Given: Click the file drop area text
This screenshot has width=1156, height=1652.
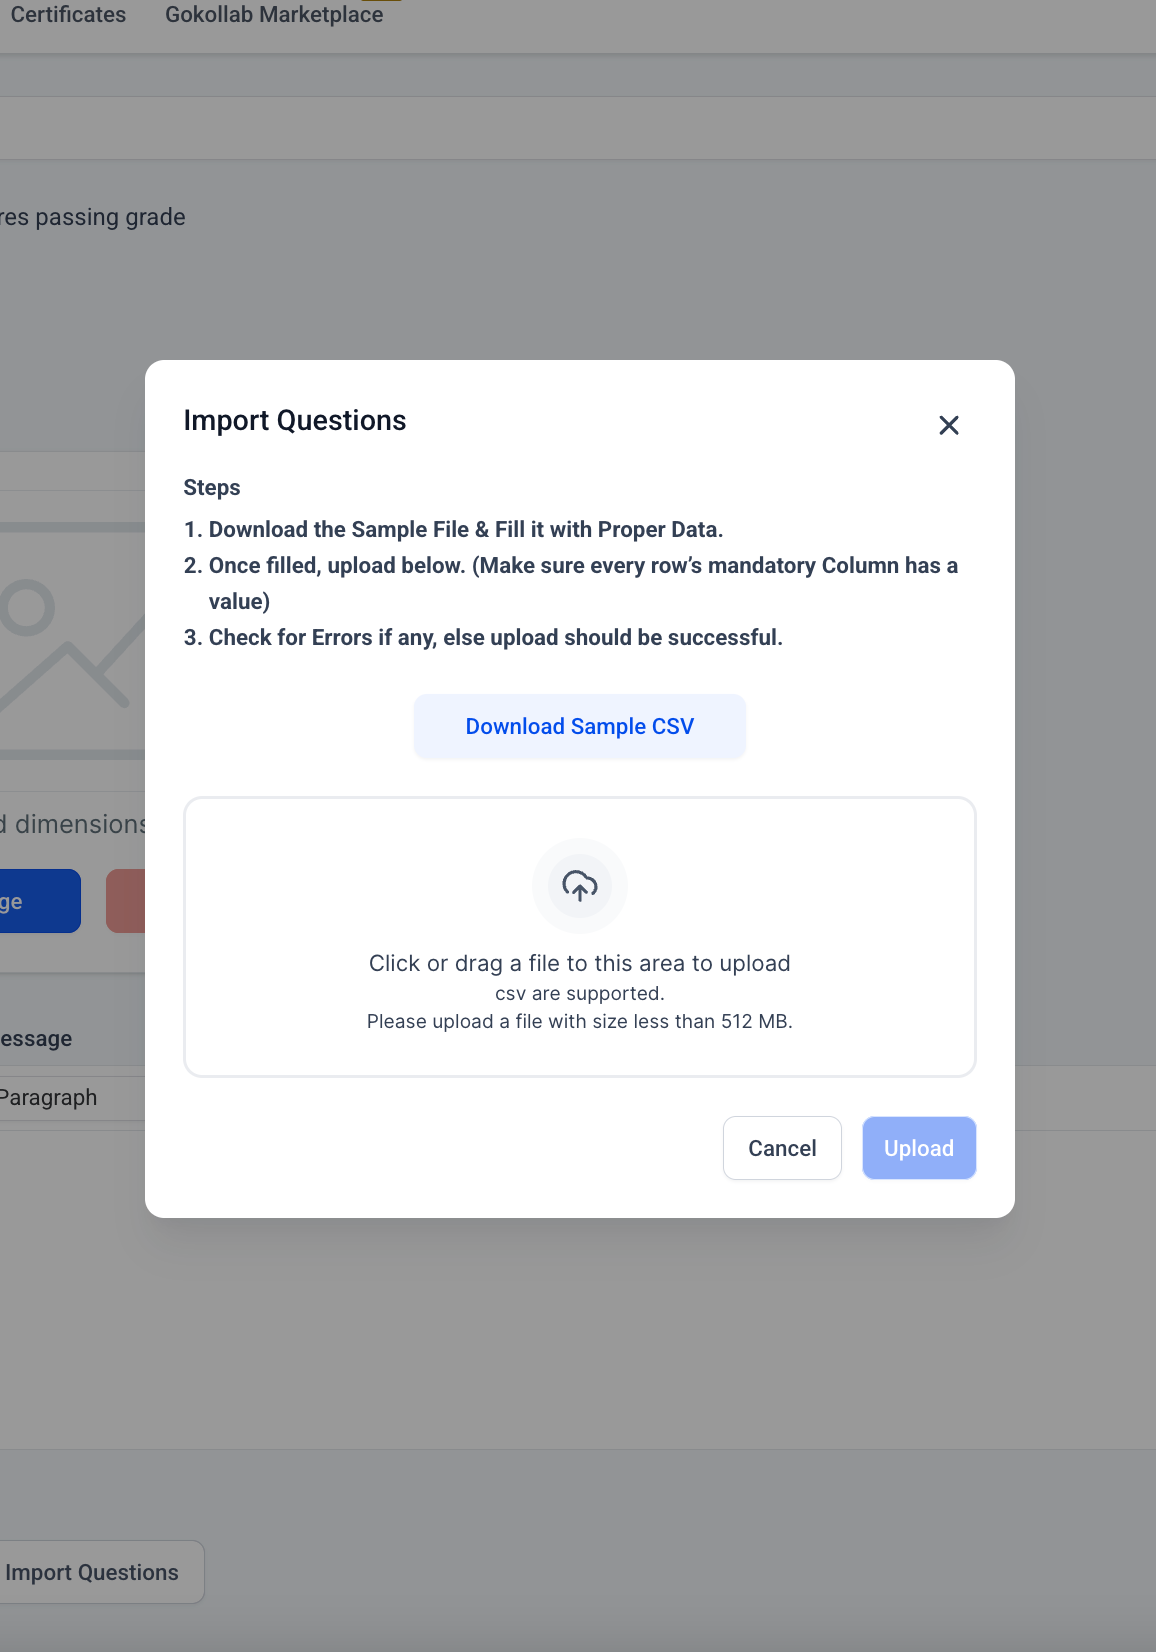Looking at the screenshot, I should pyautogui.click(x=580, y=963).
